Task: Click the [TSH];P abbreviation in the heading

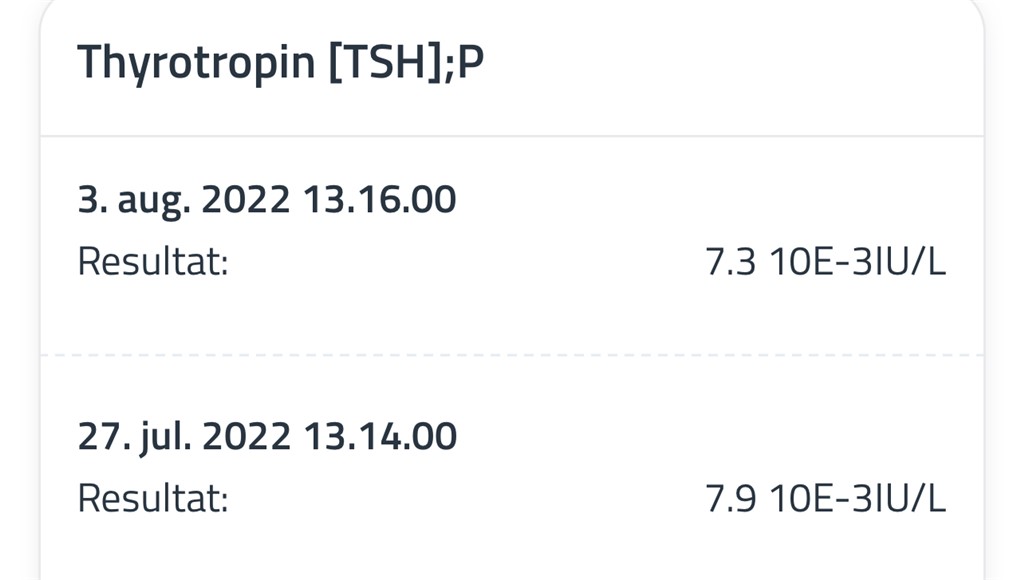Action: [406, 63]
